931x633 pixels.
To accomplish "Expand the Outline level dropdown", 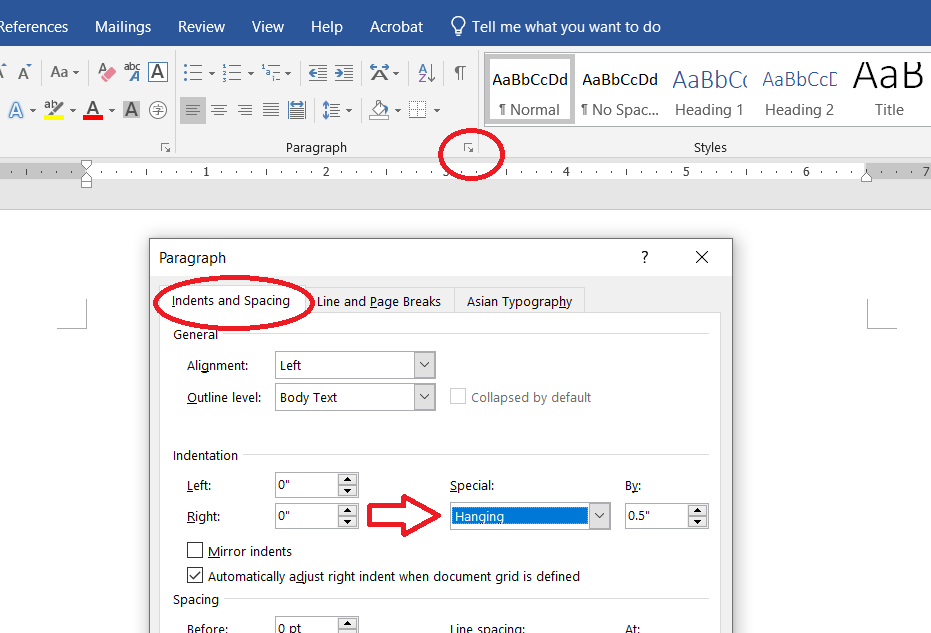I will 425,397.
